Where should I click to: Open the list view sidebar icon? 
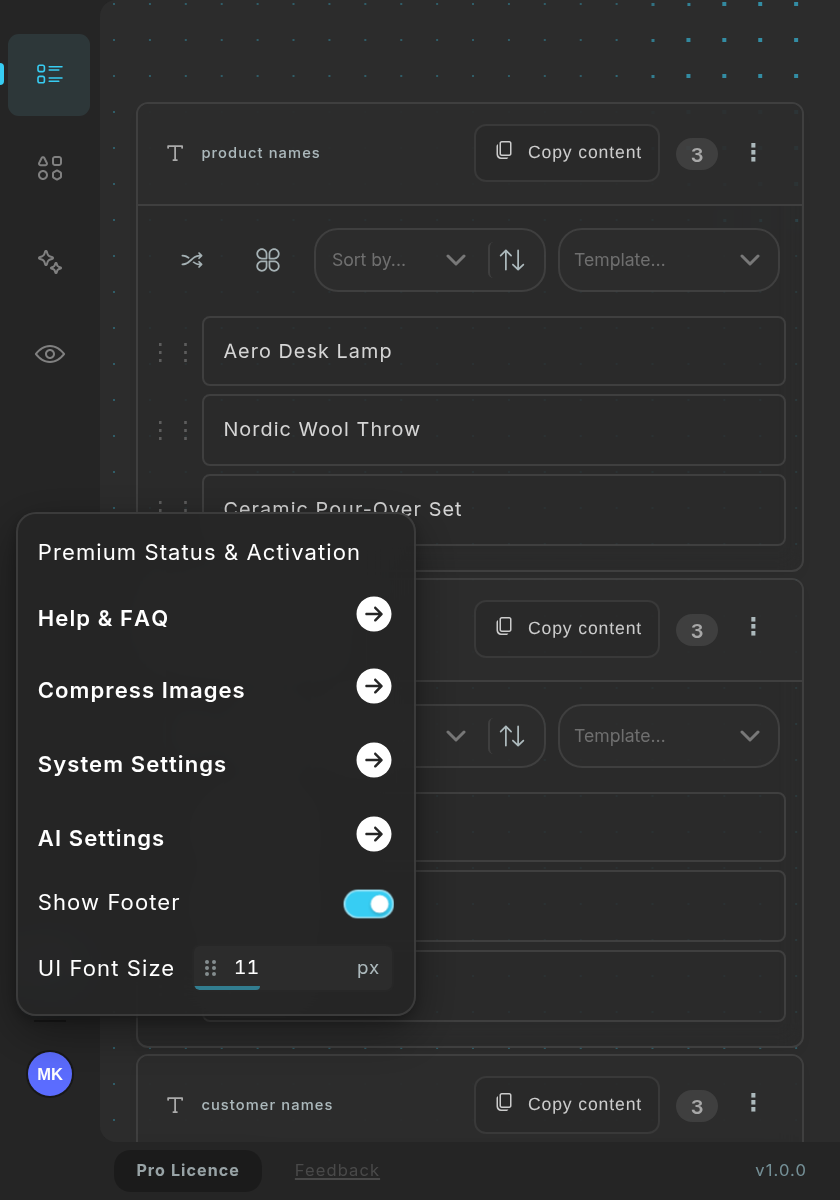coord(49,75)
